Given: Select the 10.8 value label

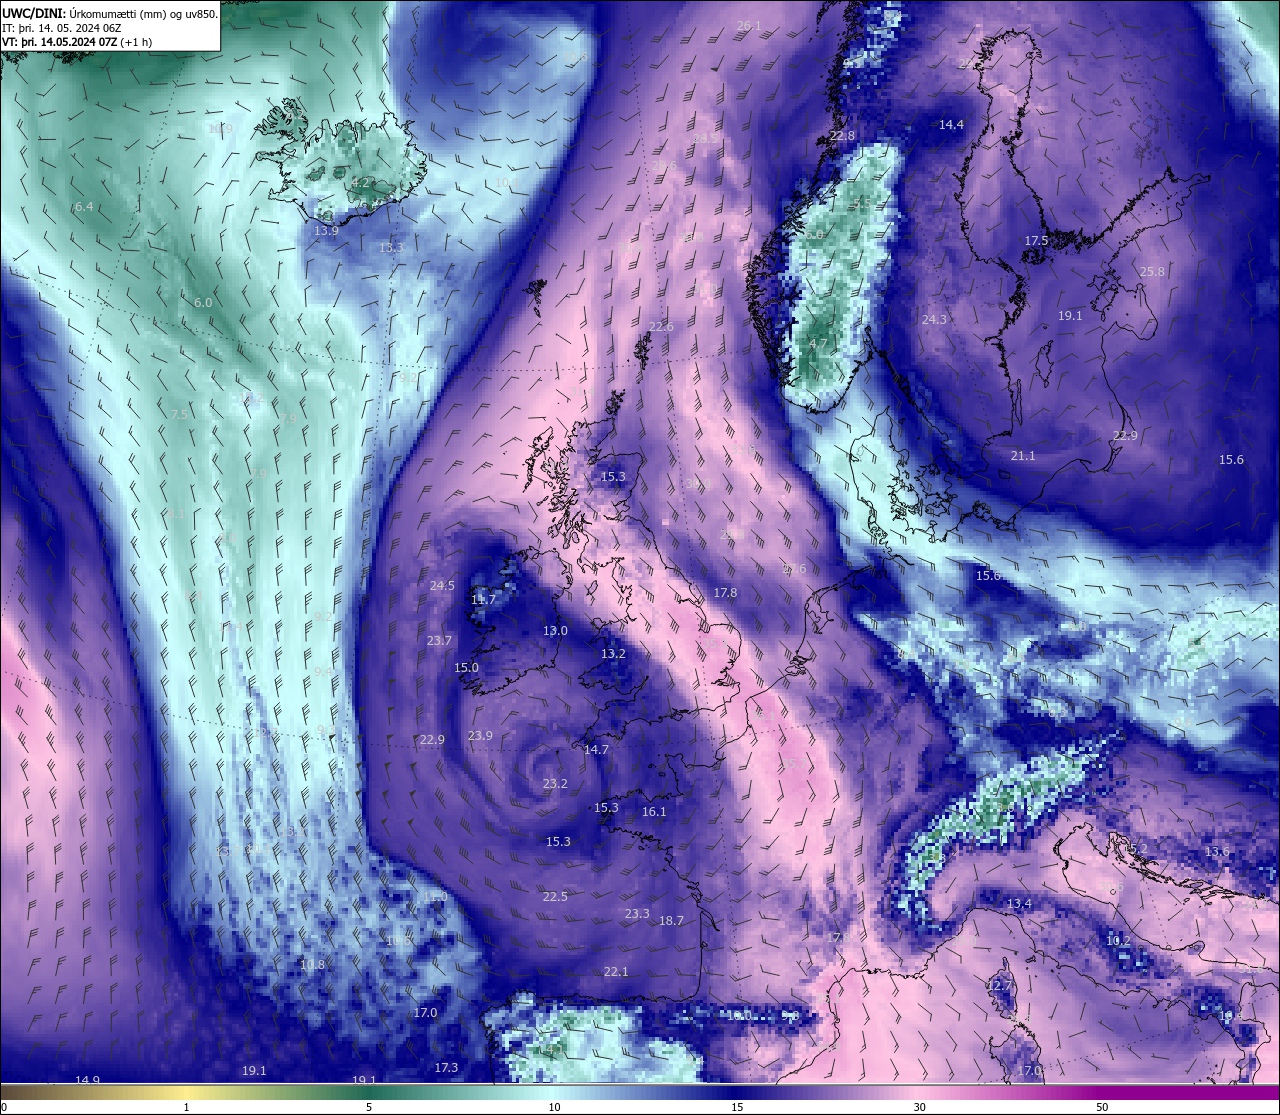Looking at the screenshot, I should point(312,964).
